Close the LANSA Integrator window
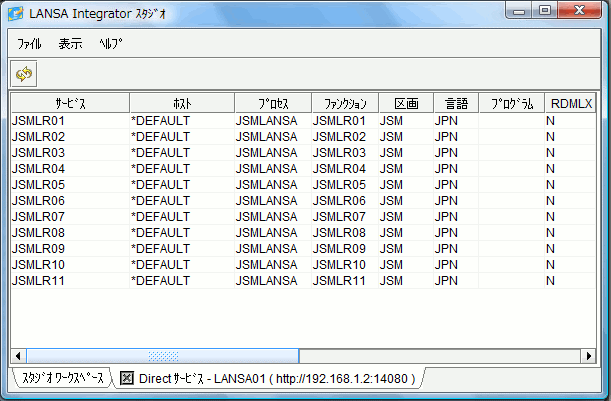The width and height of the screenshot is (611, 401). tap(579, 11)
